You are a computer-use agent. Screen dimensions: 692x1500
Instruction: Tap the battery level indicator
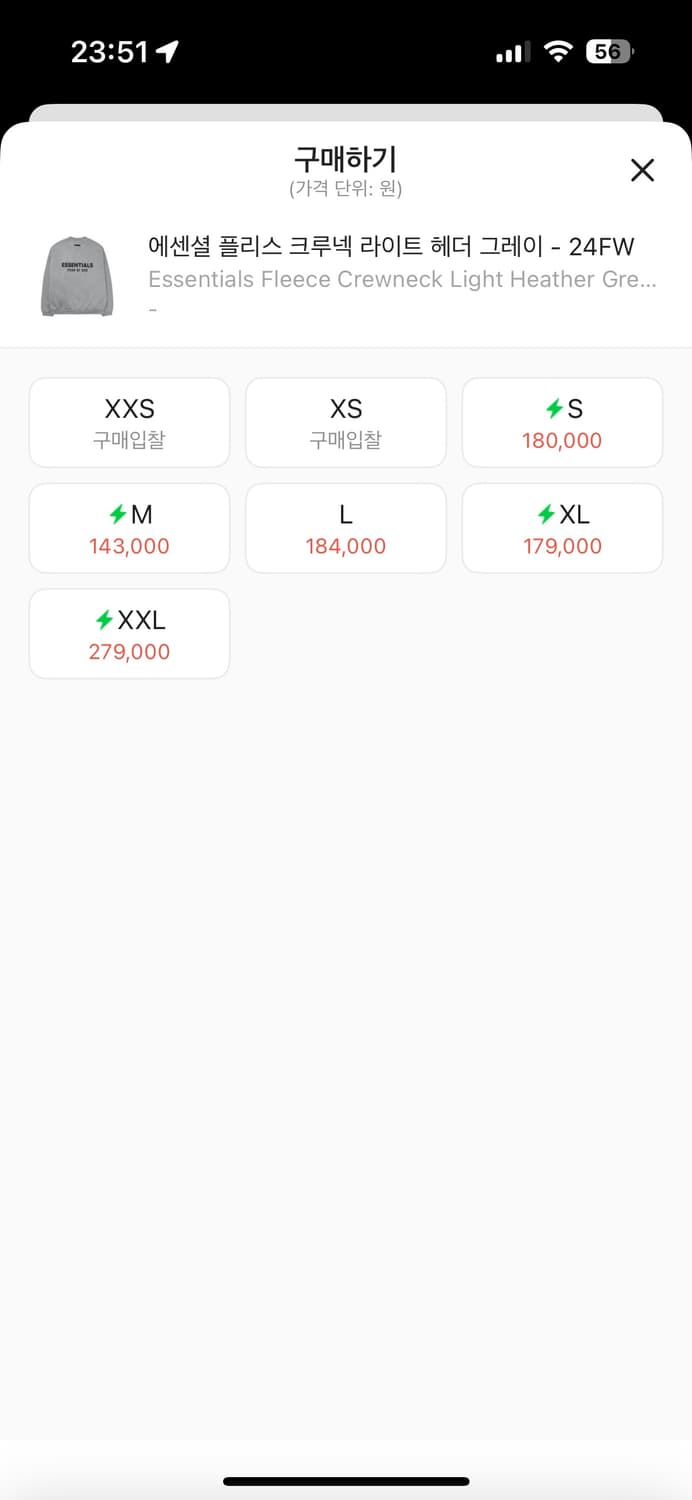[609, 52]
